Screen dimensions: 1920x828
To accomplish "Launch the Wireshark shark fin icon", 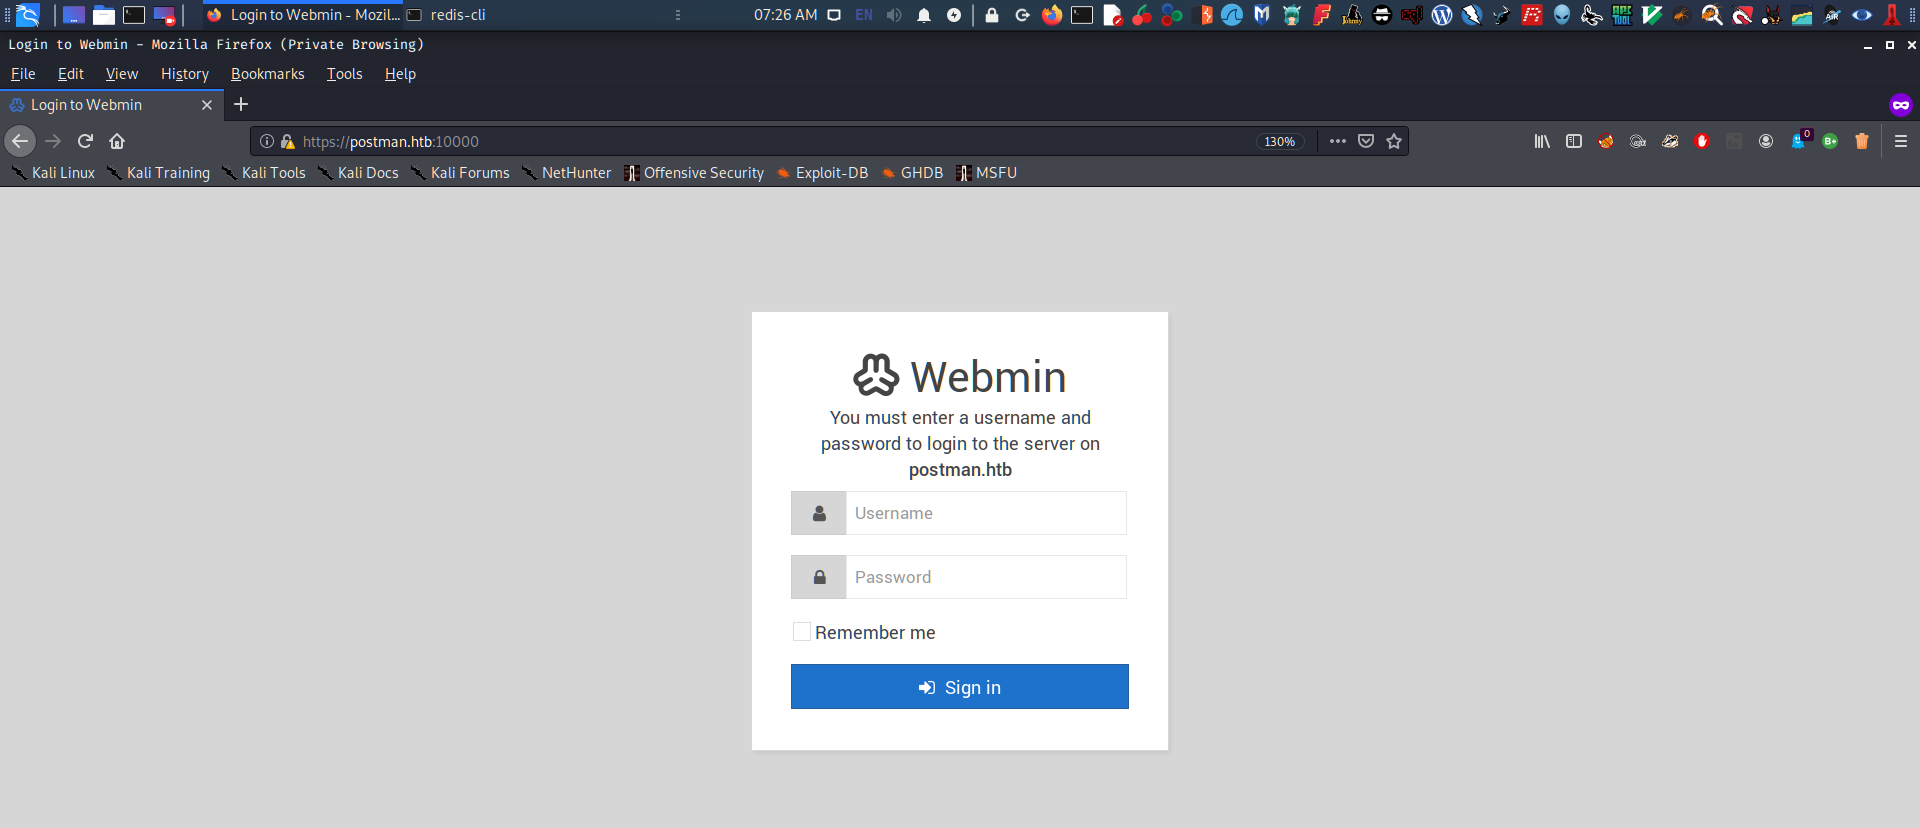I will coord(1232,15).
